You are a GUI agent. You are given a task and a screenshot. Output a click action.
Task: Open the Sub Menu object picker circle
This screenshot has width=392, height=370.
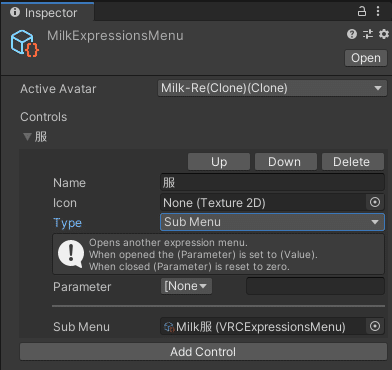375,326
